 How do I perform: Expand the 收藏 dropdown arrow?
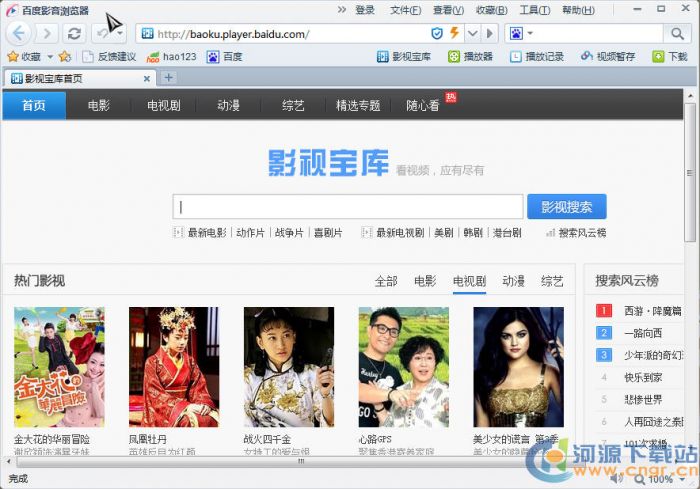point(50,57)
